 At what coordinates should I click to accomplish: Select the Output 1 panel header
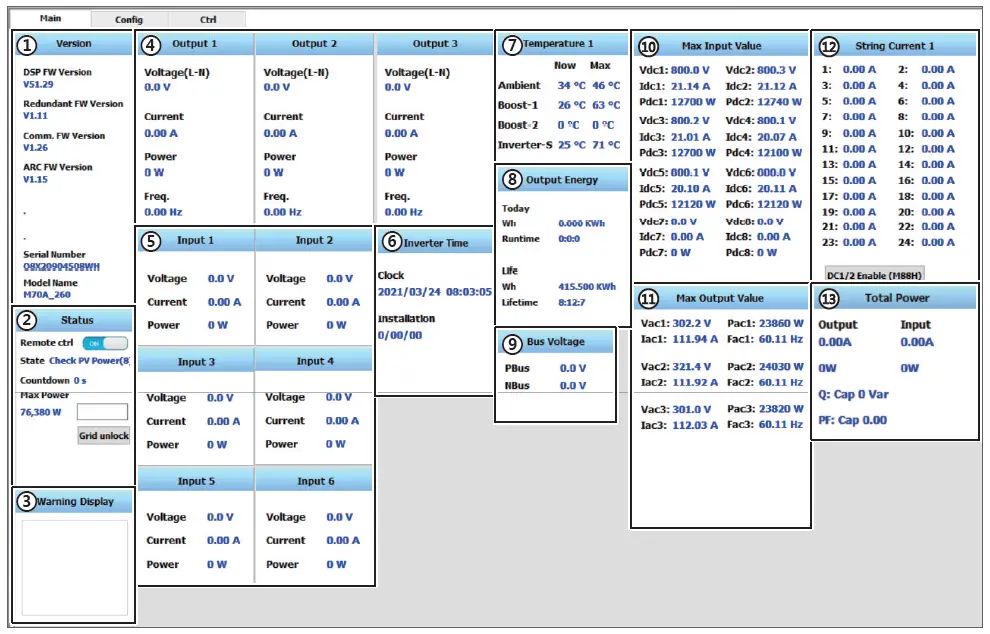194,44
